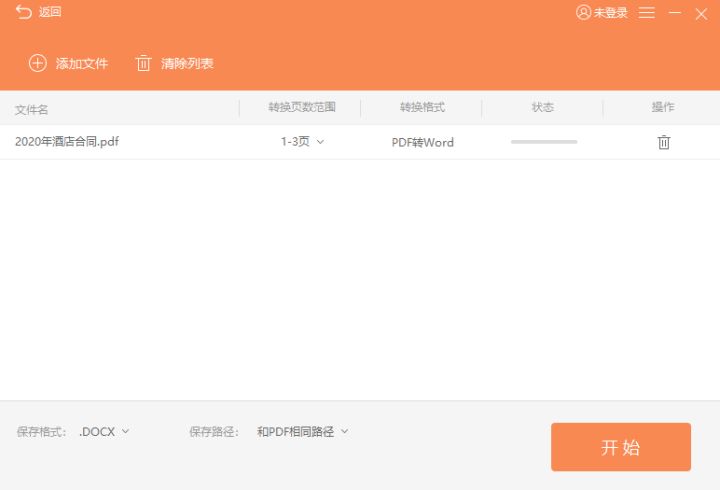Delete 2020年酒店合同.pdf with trash icon

point(664,142)
